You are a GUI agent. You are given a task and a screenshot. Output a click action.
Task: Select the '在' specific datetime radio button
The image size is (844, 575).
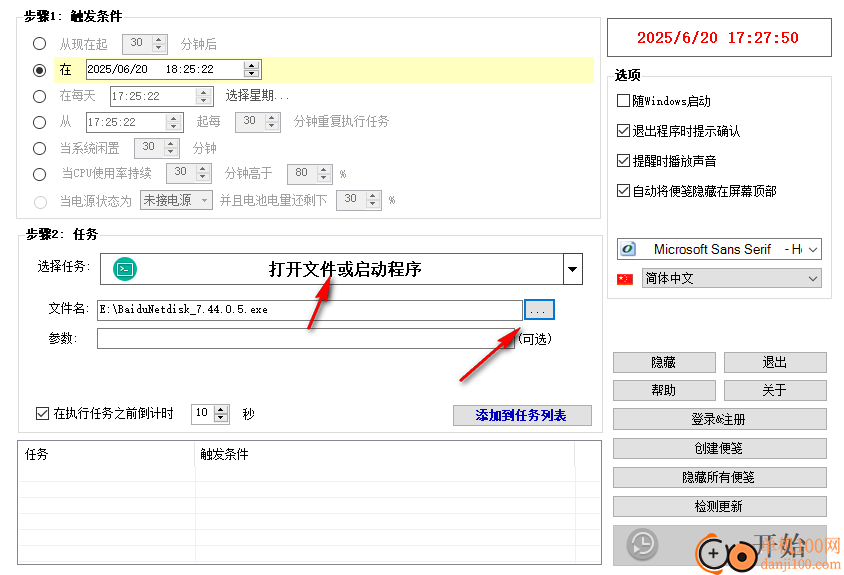click(39, 70)
